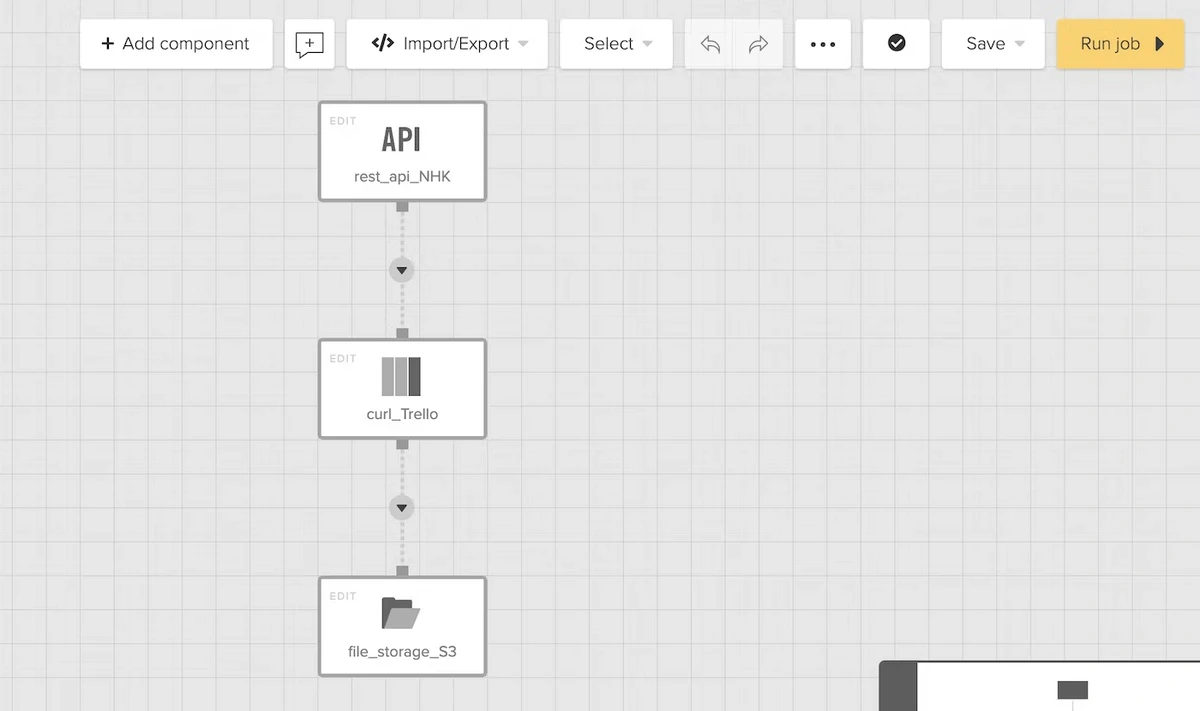Undo the last action
The height and width of the screenshot is (711, 1200).
[710, 44]
